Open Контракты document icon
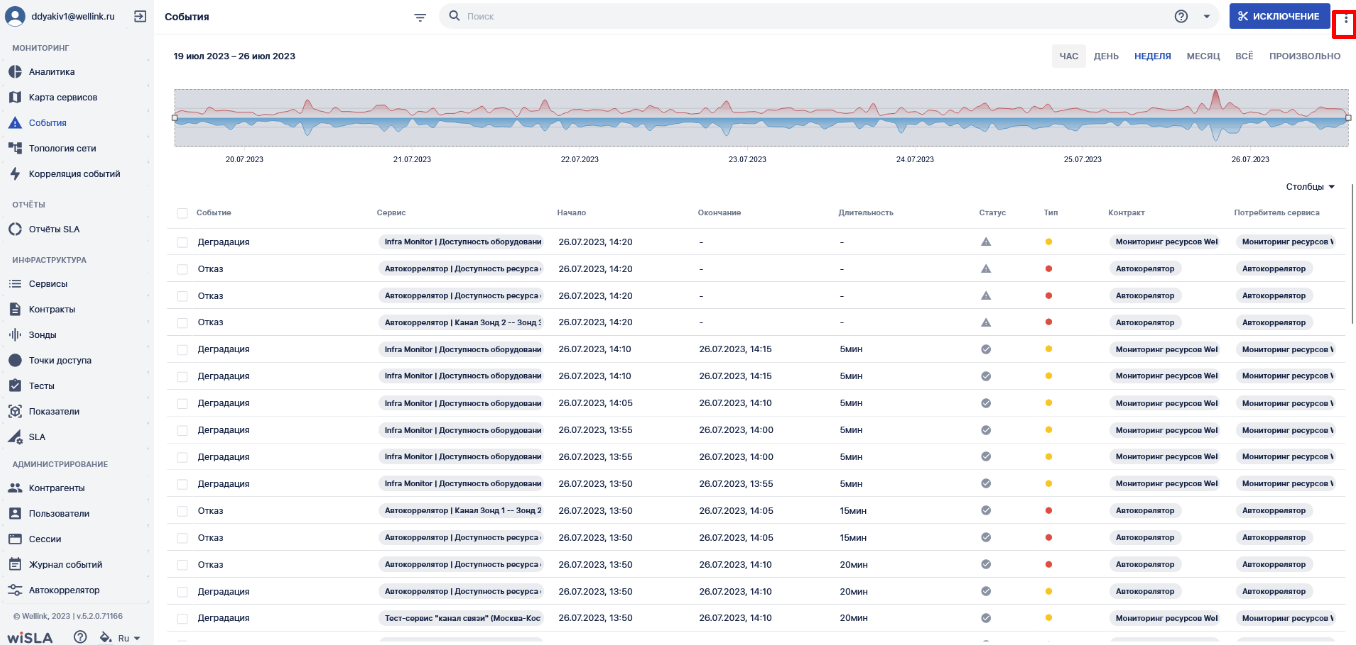 [x=15, y=309]
